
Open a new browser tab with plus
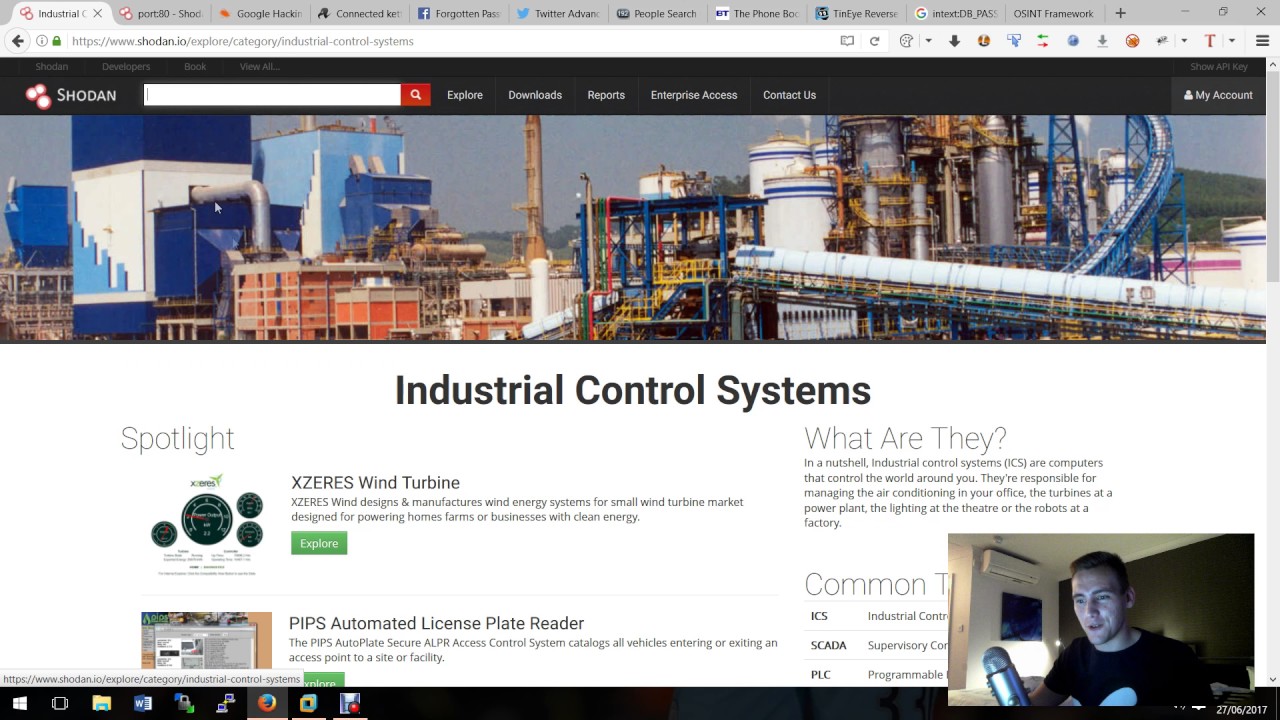coord(1120,13)
